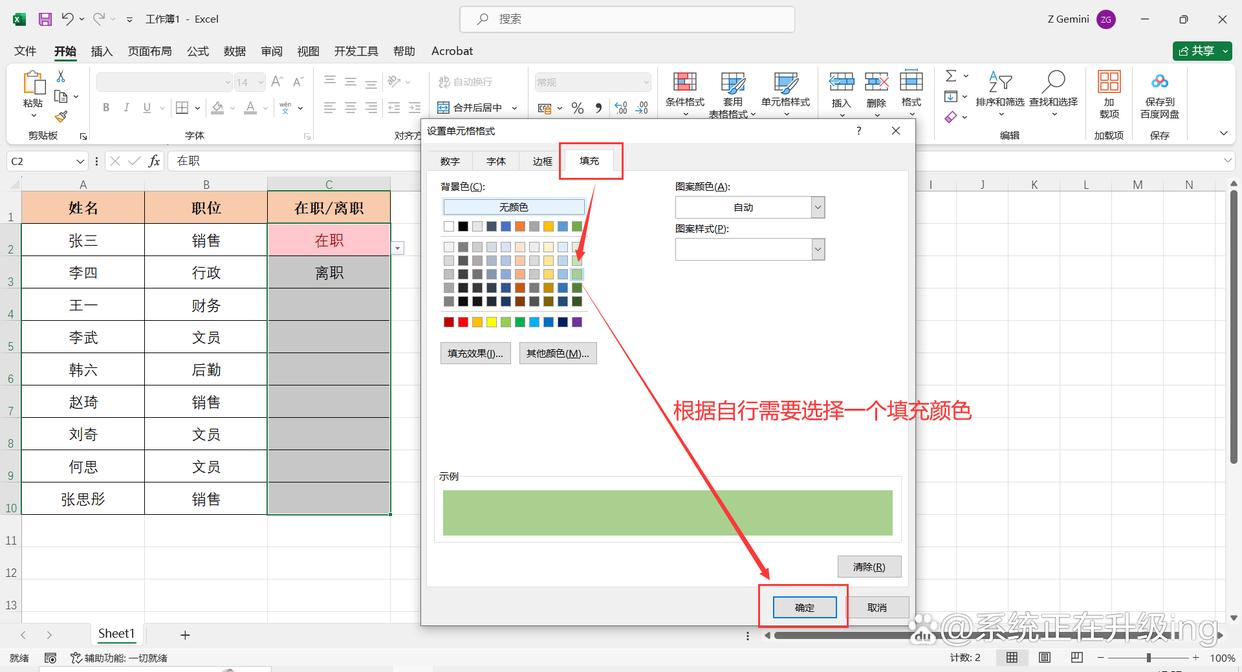Open the 文件 menu

(x=25, y=51)
